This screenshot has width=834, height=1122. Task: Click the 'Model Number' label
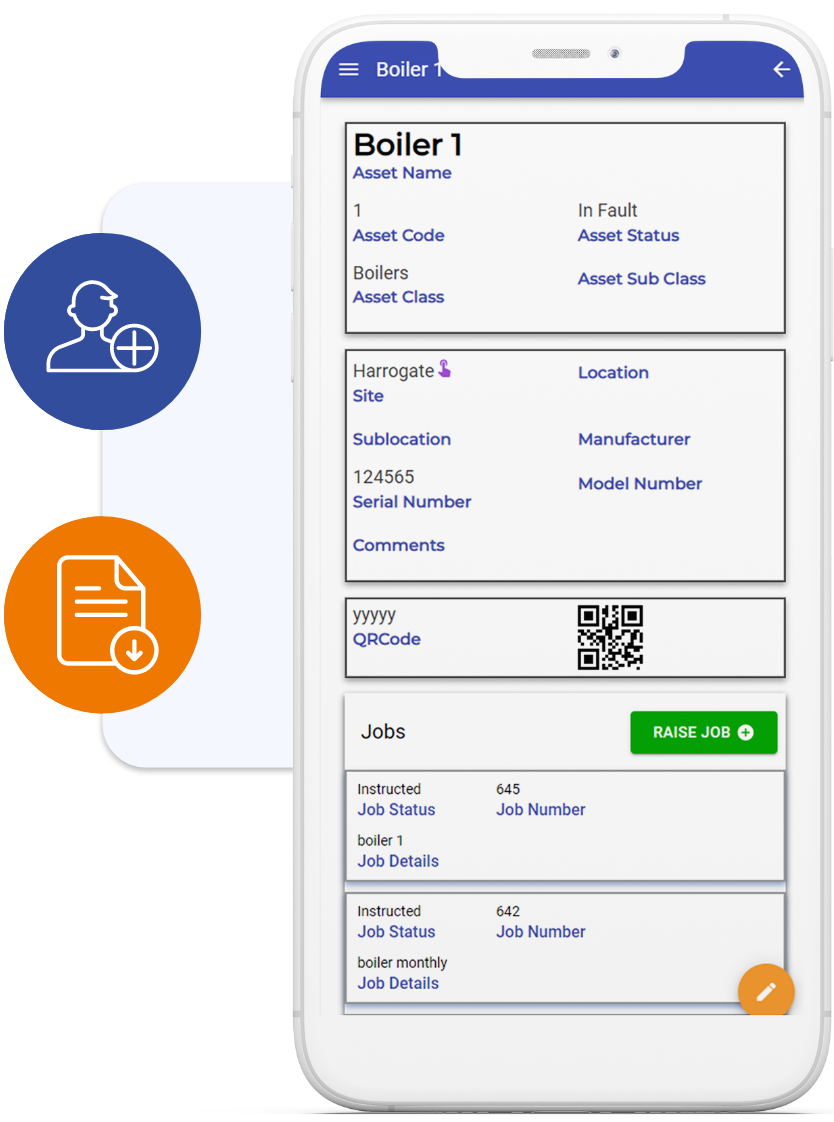tap(639, 484)
